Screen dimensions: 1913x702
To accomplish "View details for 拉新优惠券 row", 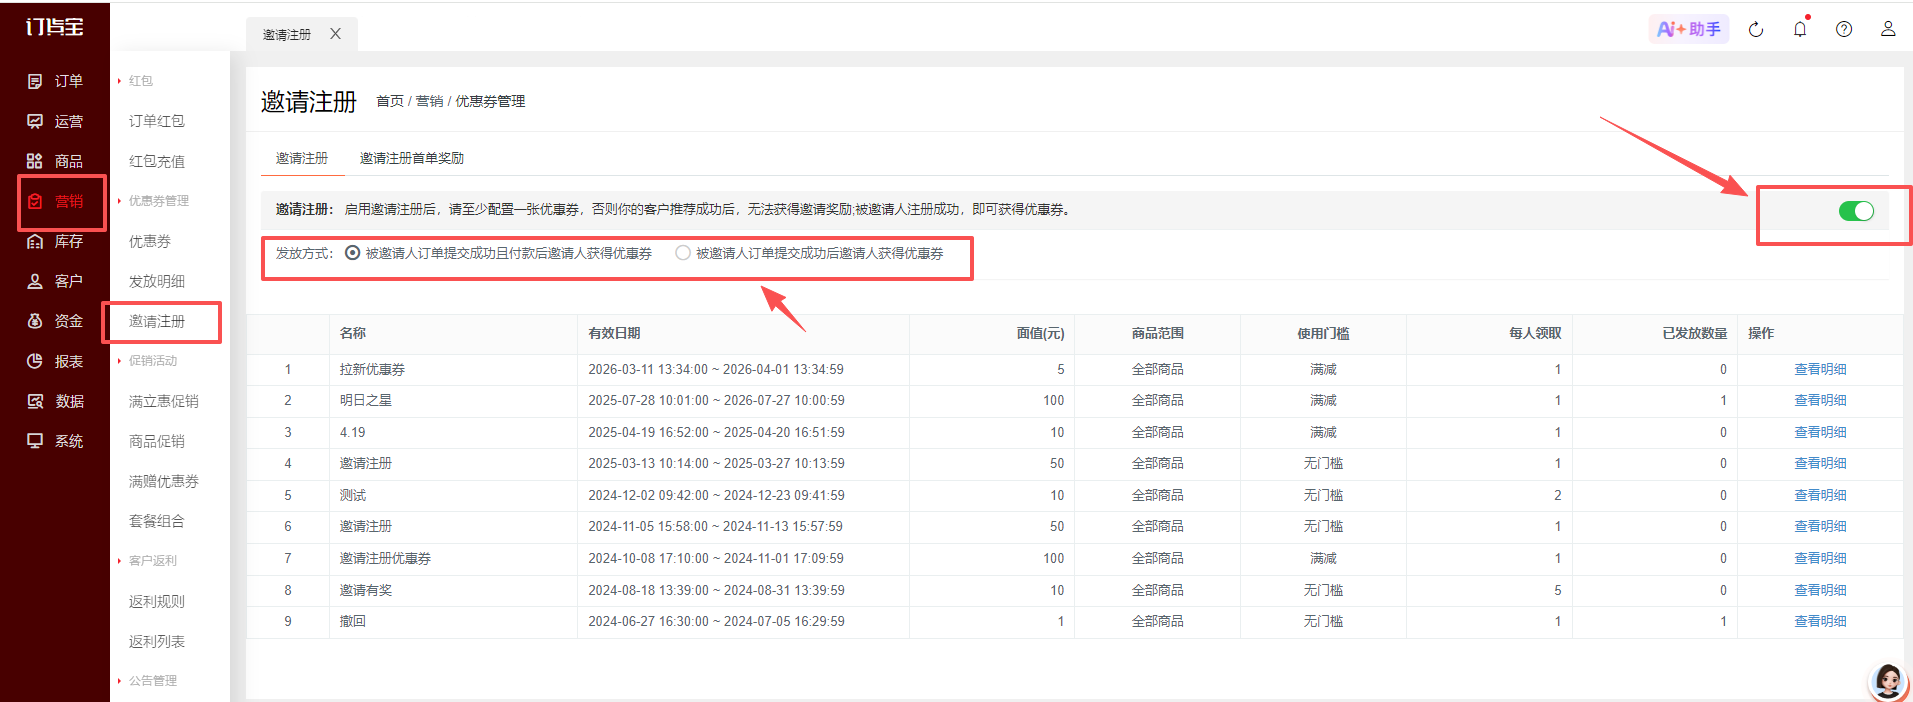I will tap(1820, 369).
